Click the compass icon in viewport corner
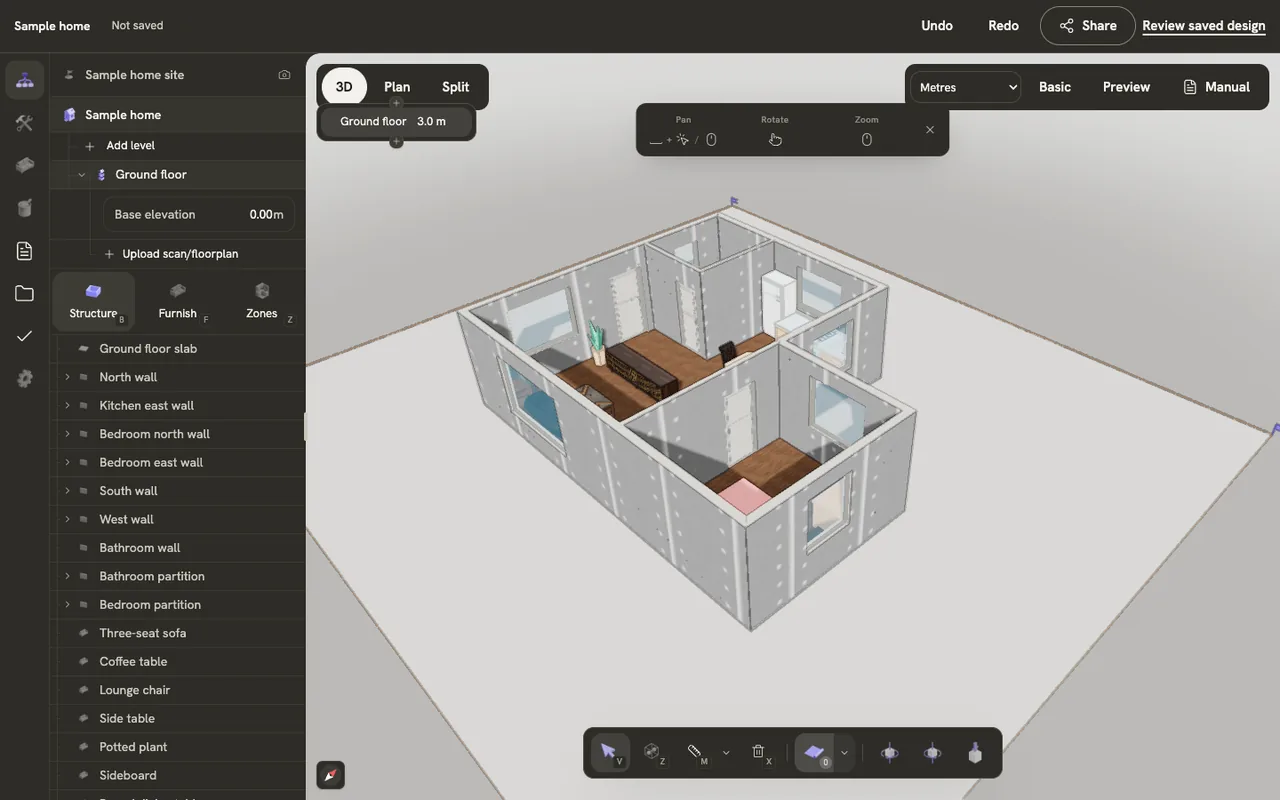Image resolution: width=1280 pixels, height=800 pixels. pos(331,775)
